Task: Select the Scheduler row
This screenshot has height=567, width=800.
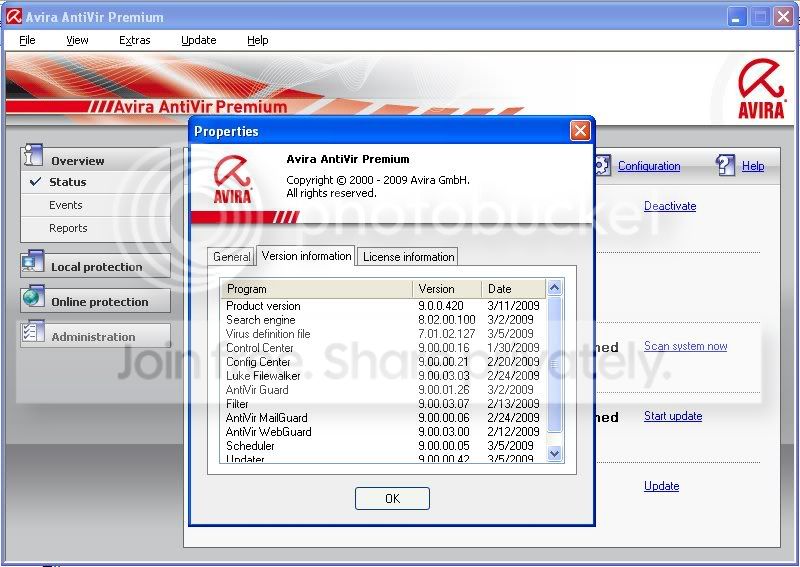Action: pos(384,446)
